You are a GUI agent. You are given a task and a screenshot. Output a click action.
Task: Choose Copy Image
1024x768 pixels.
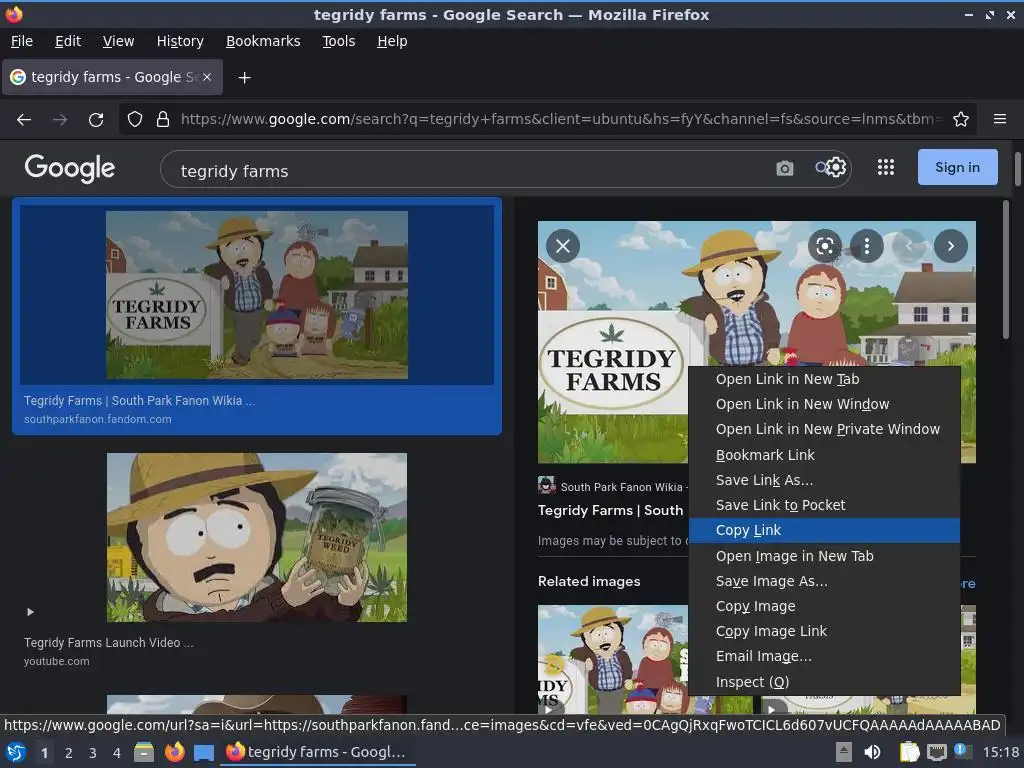[x=824, y=606]
